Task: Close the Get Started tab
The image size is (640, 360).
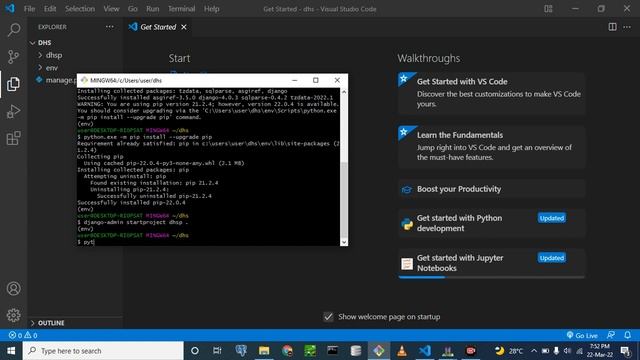Action: click(184, 27)
